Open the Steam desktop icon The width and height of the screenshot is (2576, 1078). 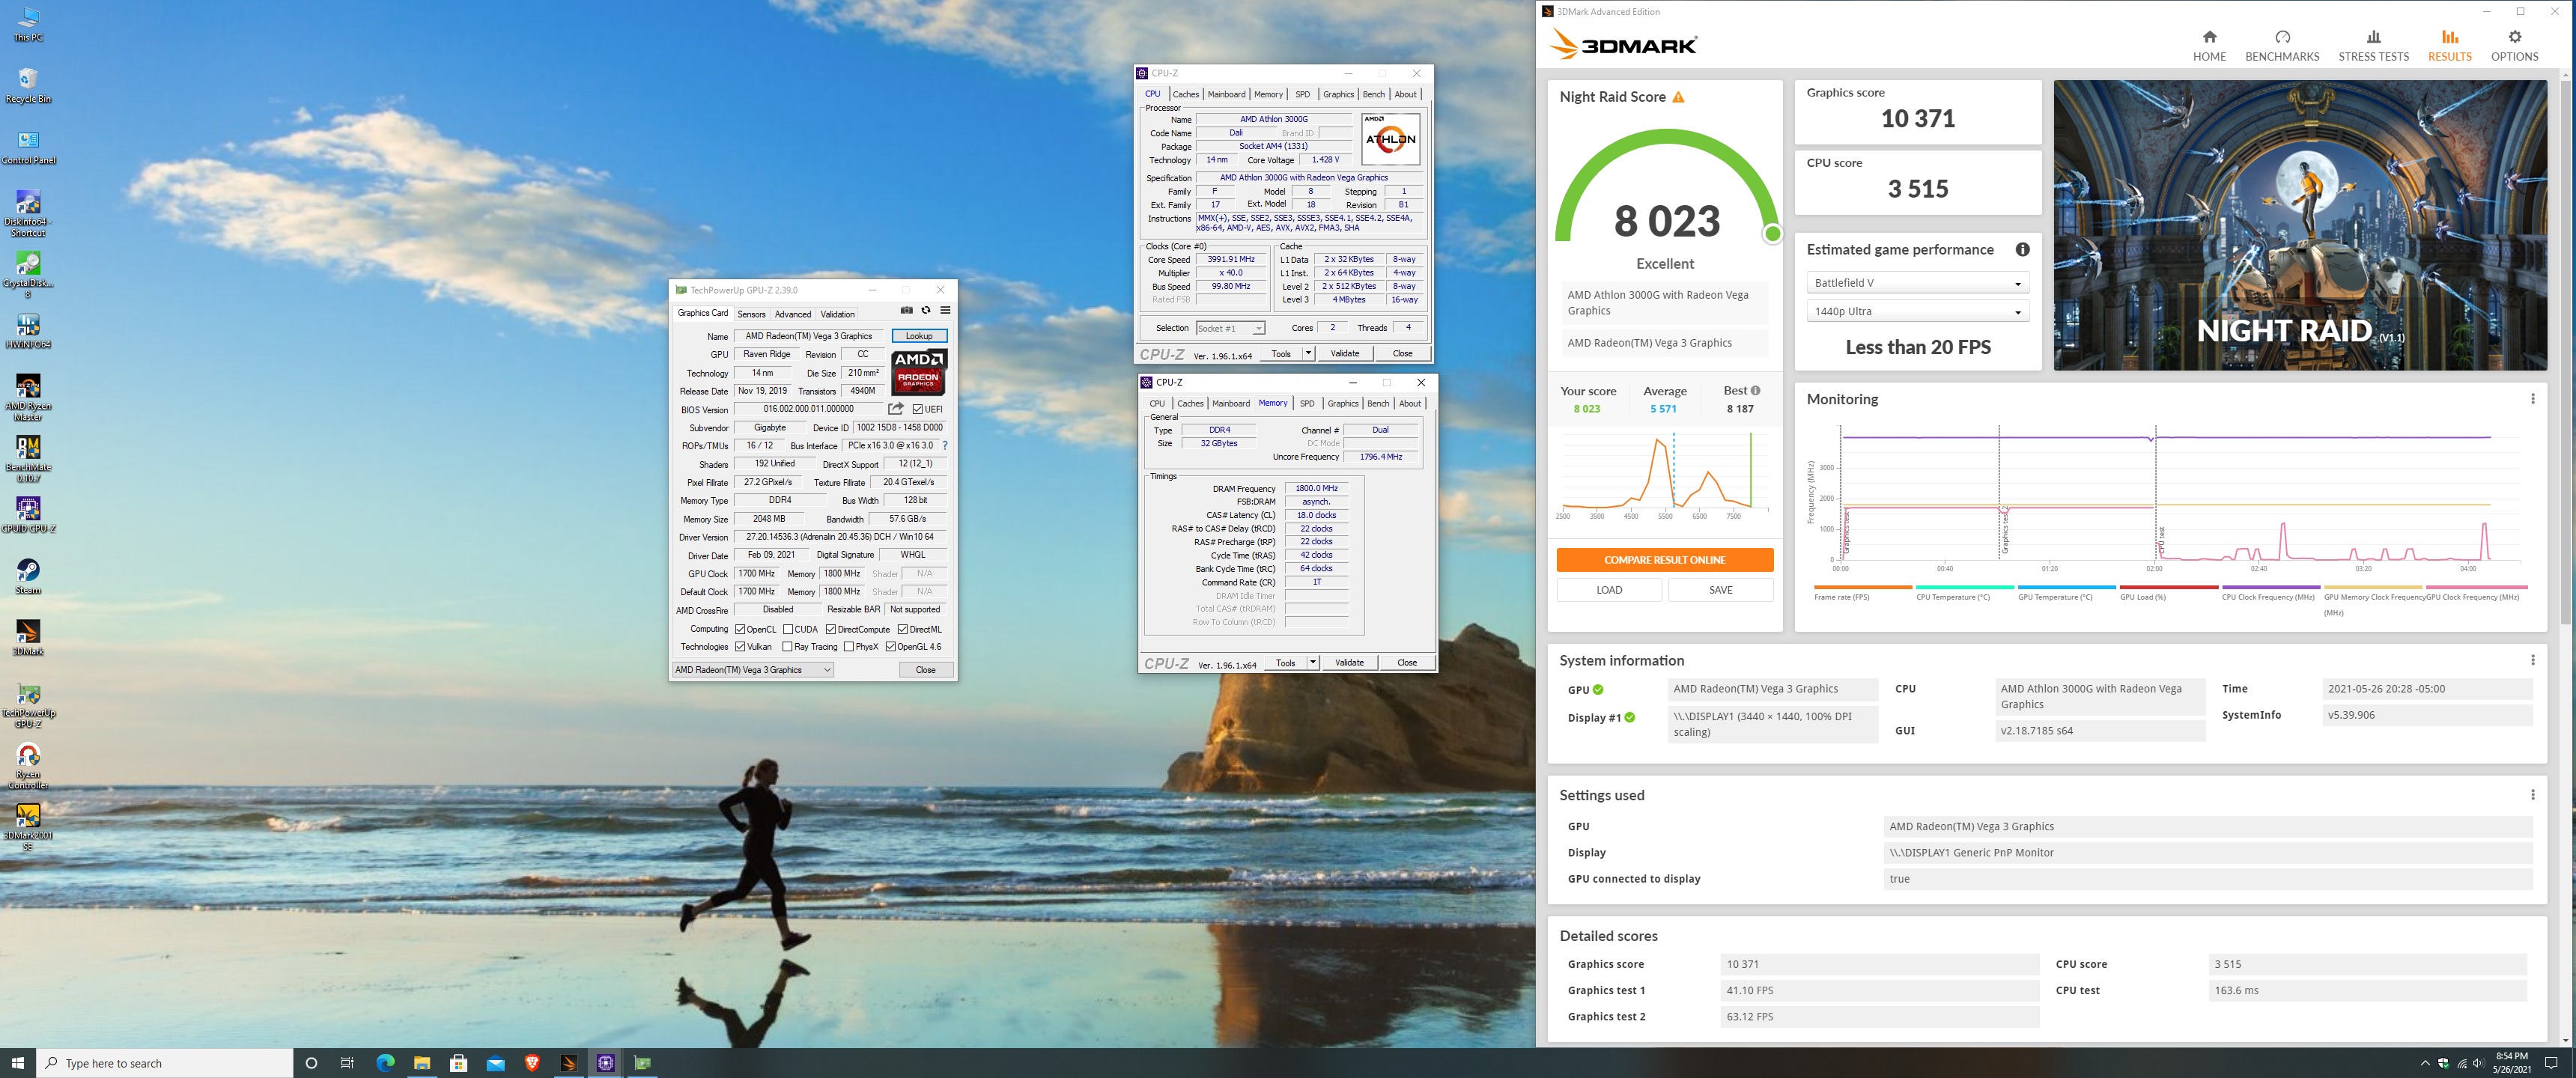pyautogui.click(x=28, y=576)
